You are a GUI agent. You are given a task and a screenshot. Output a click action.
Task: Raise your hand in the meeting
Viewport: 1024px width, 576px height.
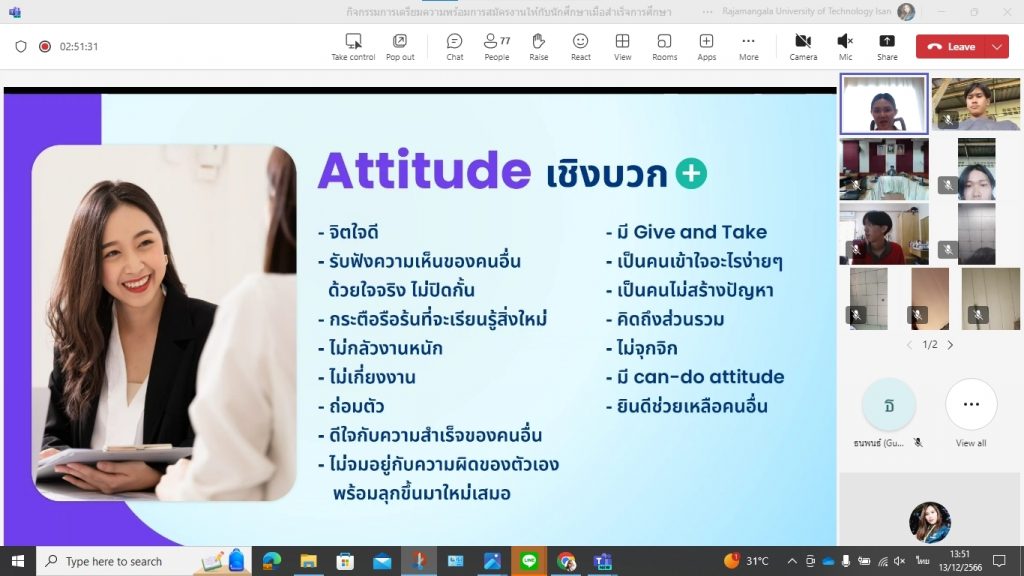point(538,46)
